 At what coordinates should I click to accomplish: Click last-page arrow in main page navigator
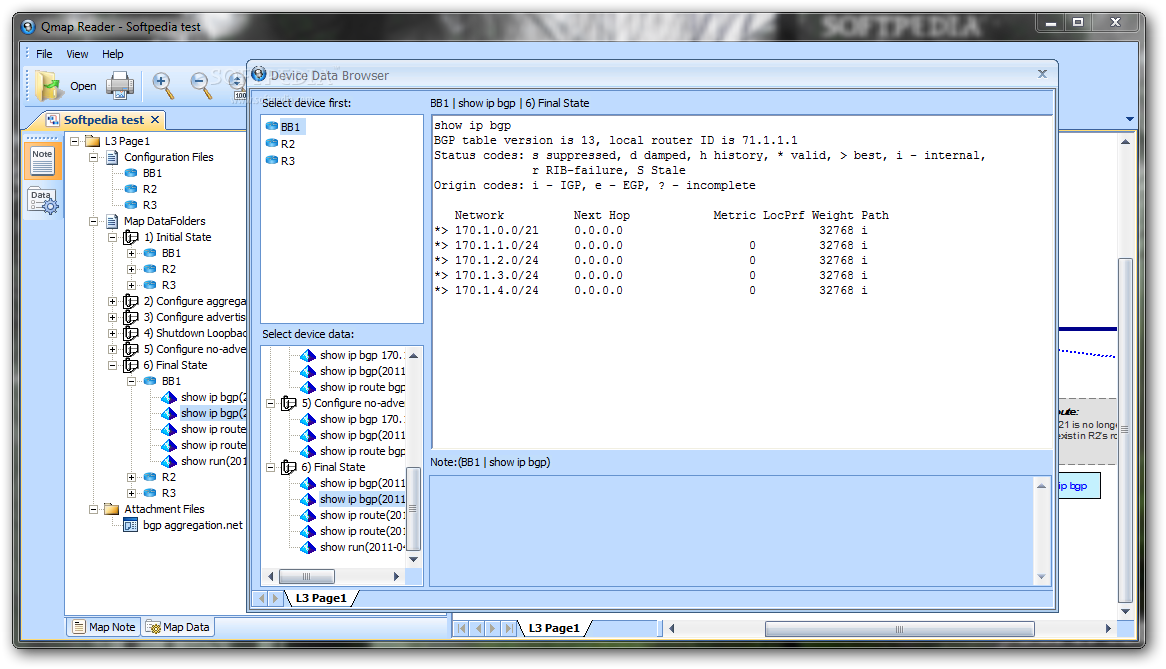[509, 628]
